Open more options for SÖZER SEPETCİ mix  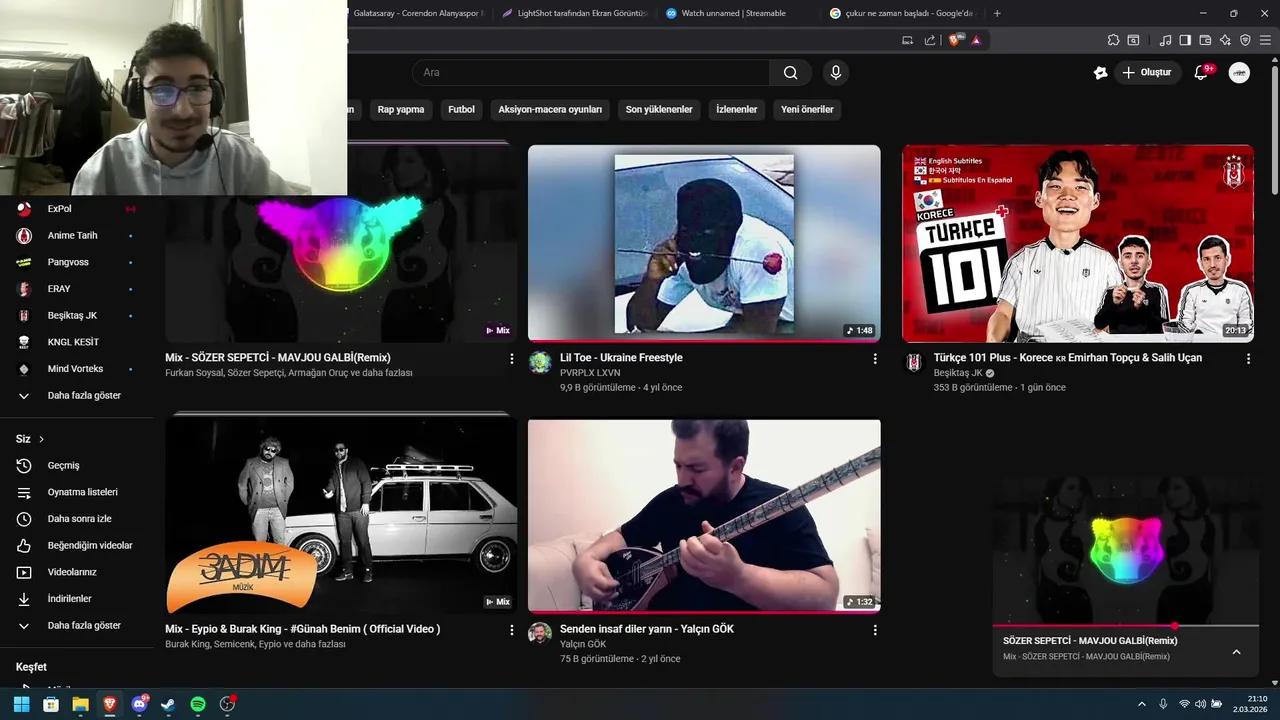tap(512, 358)
